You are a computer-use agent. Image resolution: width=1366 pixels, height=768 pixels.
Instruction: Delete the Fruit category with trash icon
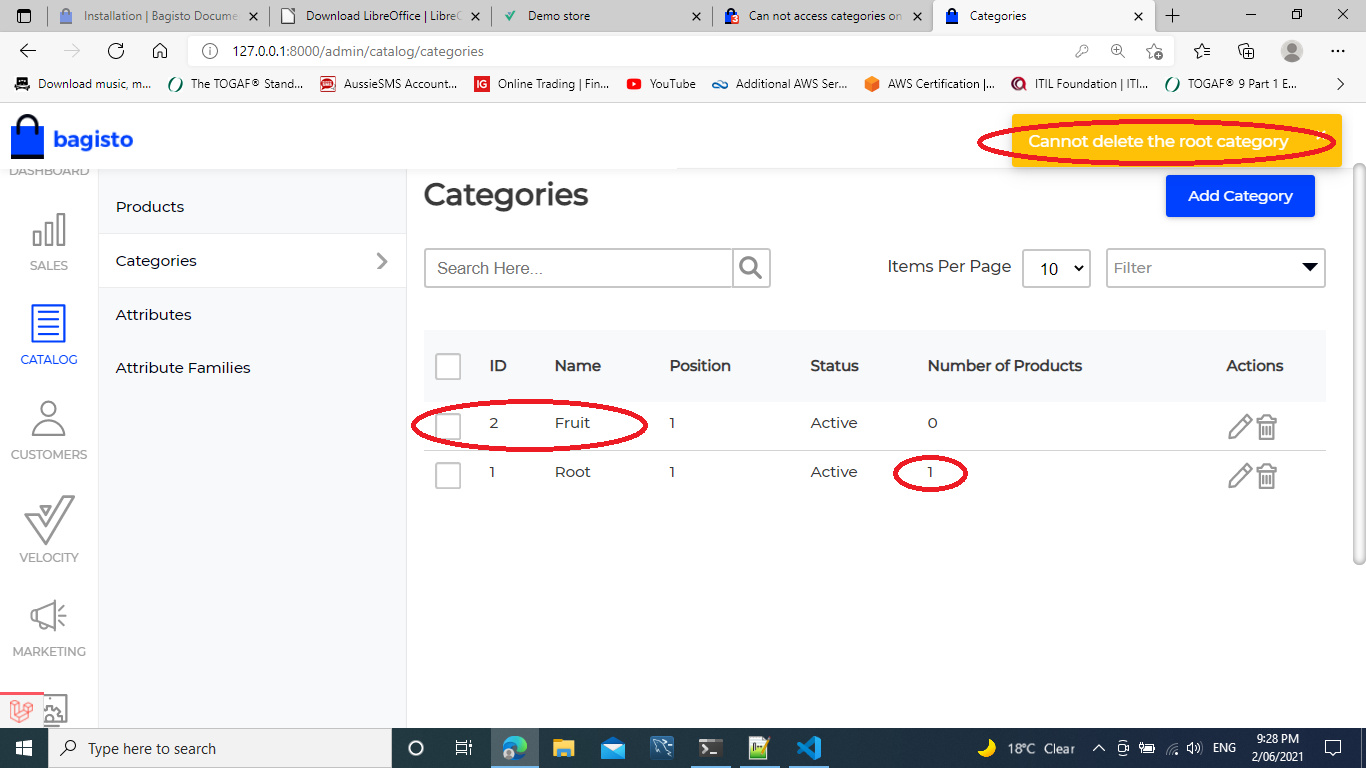click(x=1266, y=427)
